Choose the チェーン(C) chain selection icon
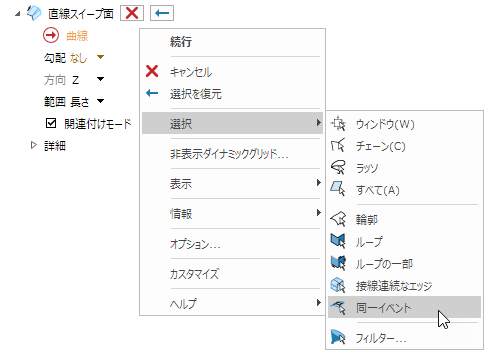The image size is (500, 360). point(338,146)
